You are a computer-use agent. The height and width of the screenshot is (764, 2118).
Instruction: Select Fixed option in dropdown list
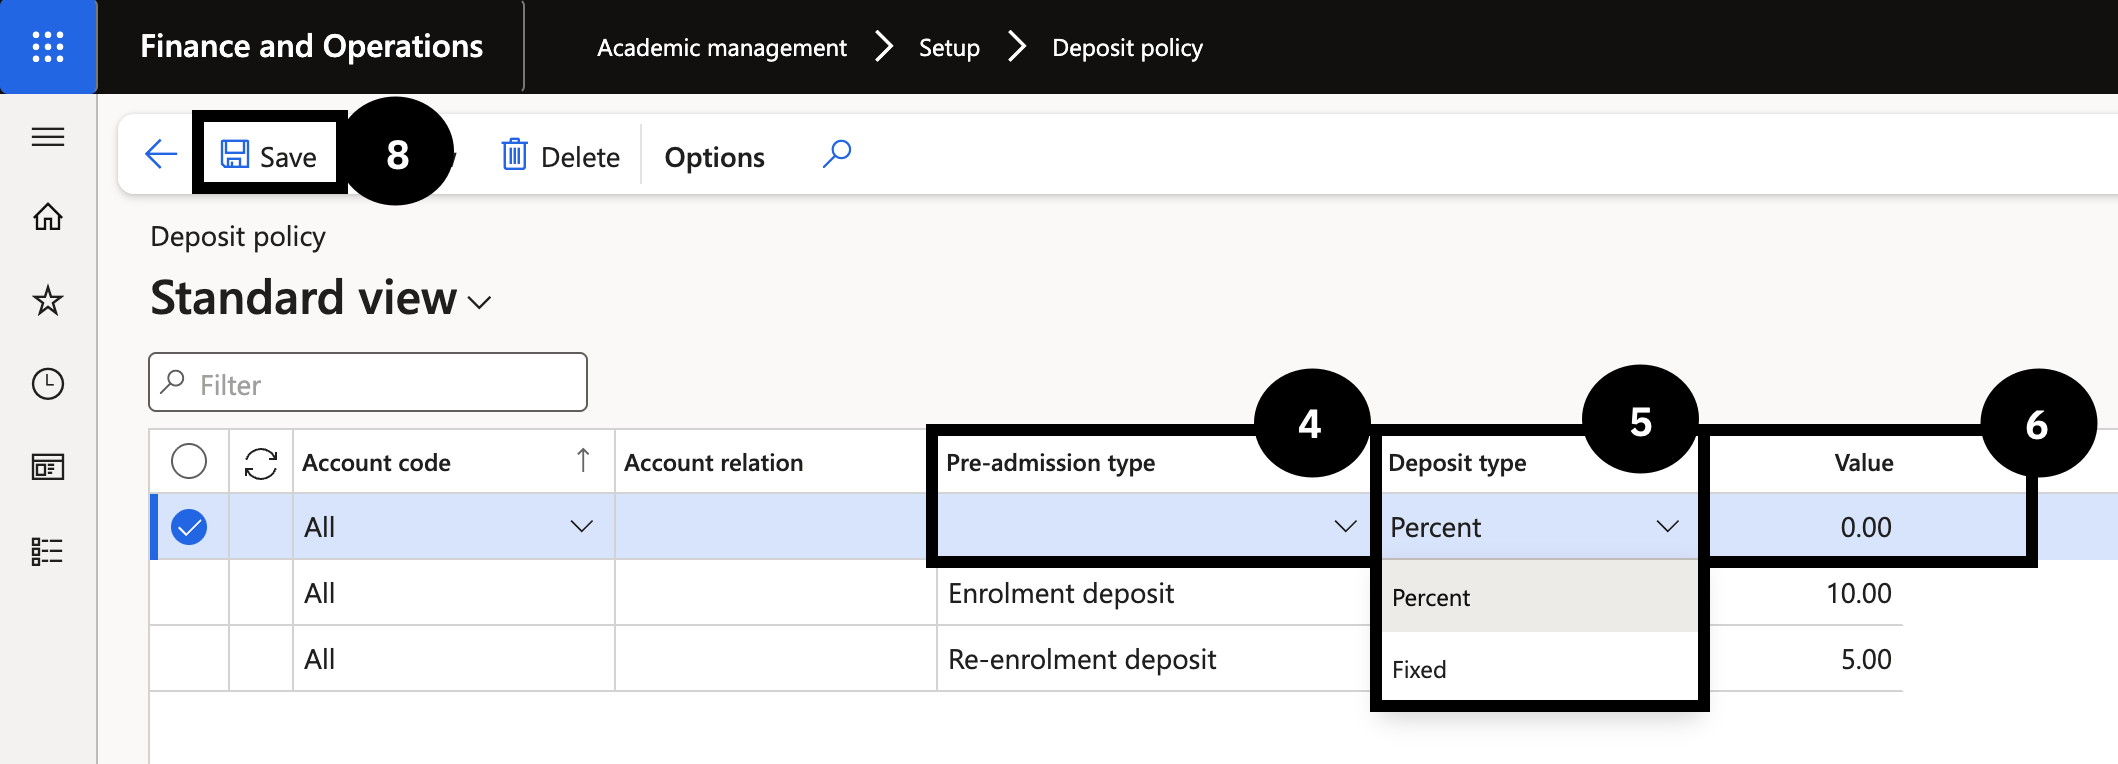[x=1540, y=668]
